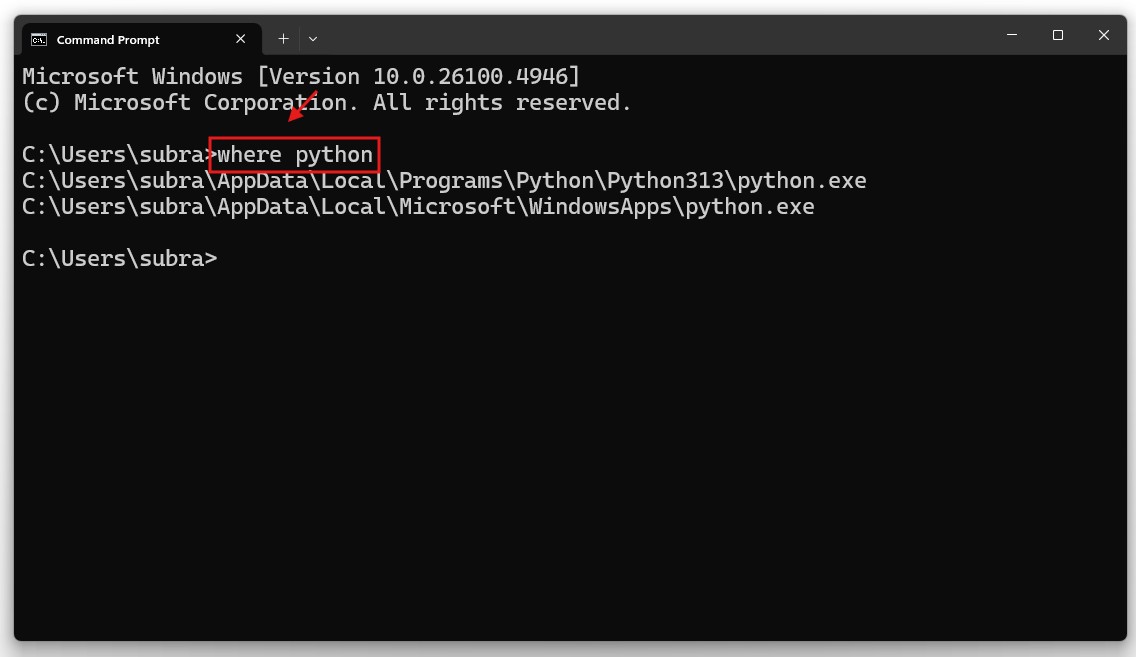Image resolution: width=1136 pixels, height=657 pixels.
Task: Open a new terminal tab
Action: pyautogui.click(x=283, y=39)
